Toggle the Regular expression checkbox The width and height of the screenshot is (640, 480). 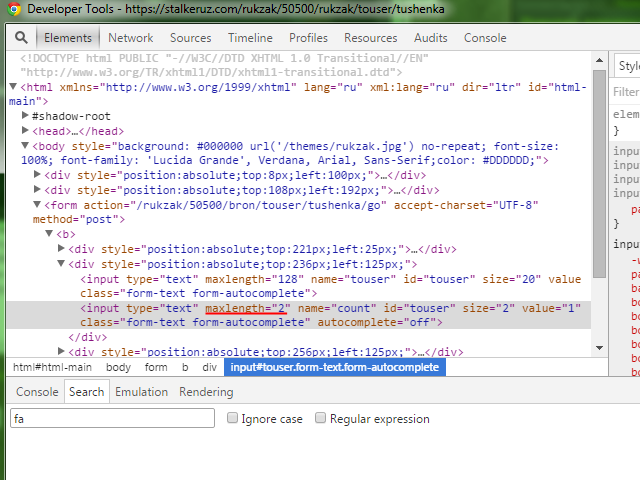click(322, 419)
